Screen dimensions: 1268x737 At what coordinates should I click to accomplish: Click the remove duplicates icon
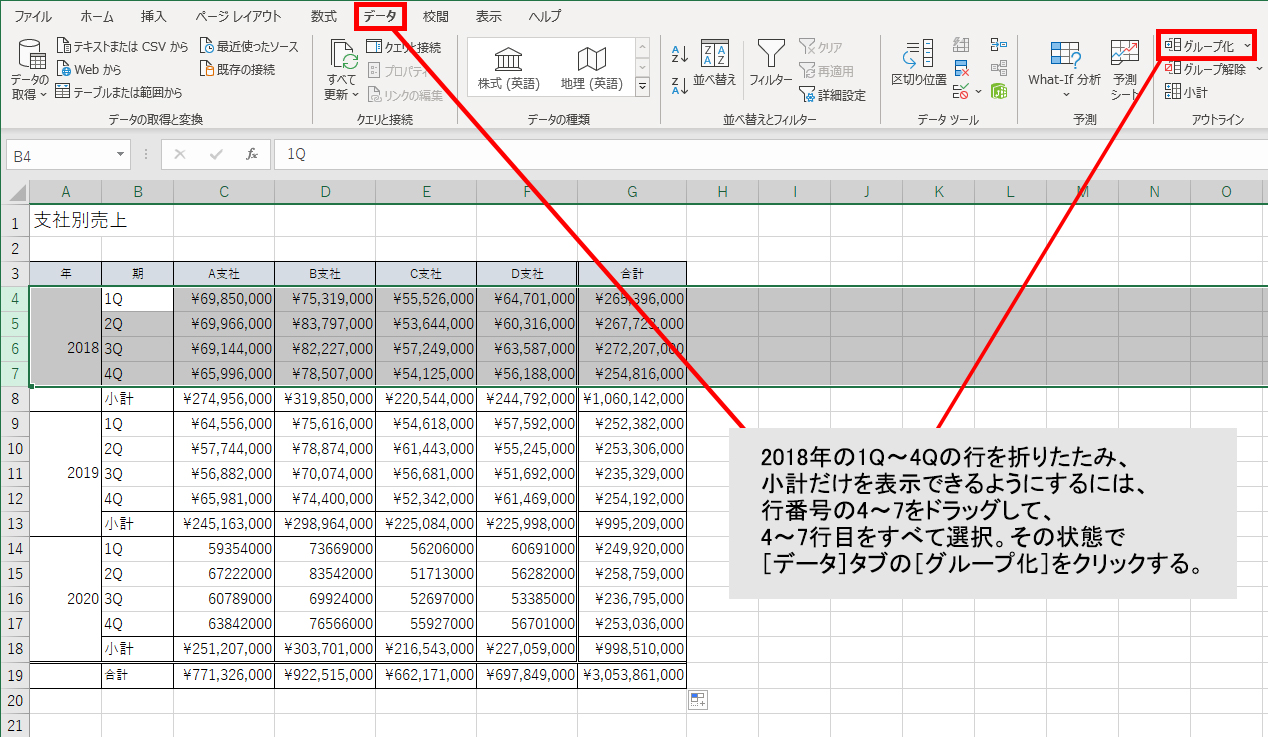click(962, 69)
